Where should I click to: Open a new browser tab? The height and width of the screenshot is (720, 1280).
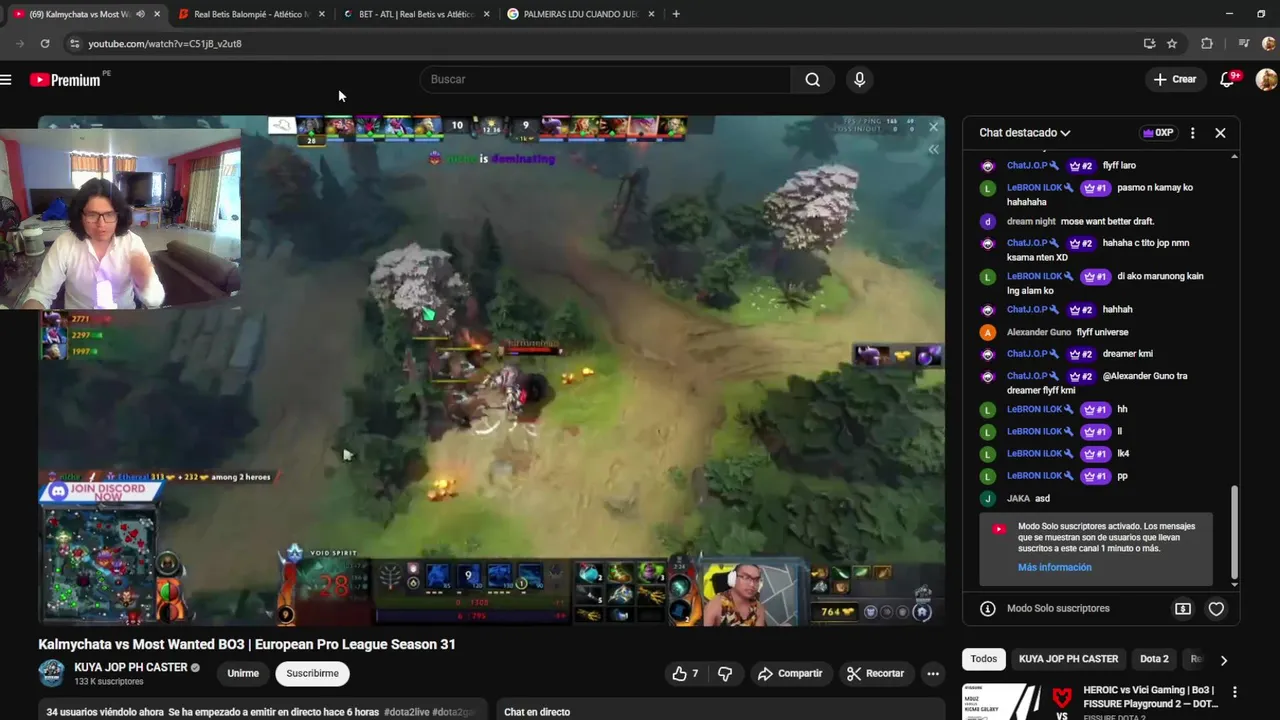point(676,14)
